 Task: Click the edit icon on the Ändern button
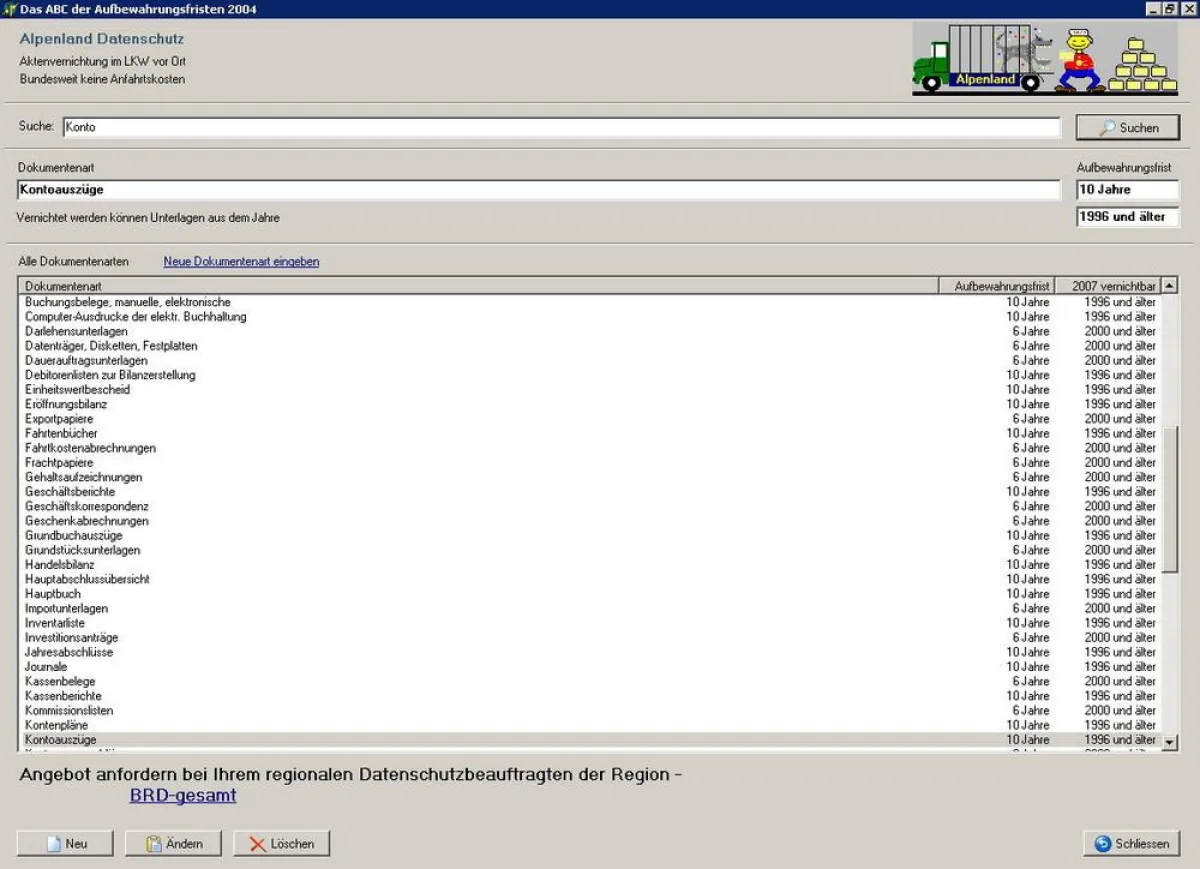point(155,843)
